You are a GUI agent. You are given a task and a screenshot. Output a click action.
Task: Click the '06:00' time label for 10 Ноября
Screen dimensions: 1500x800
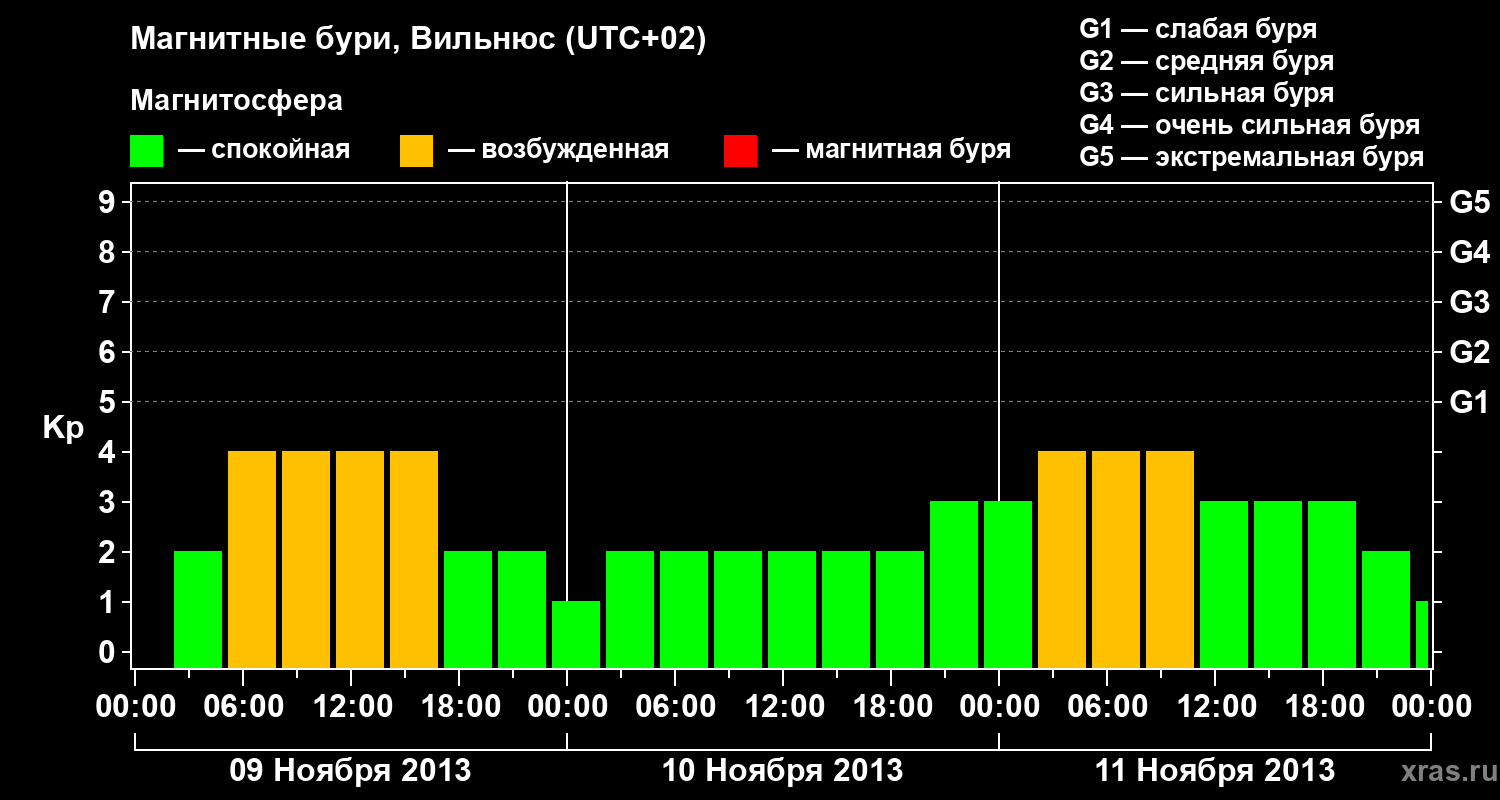[674, 706]
